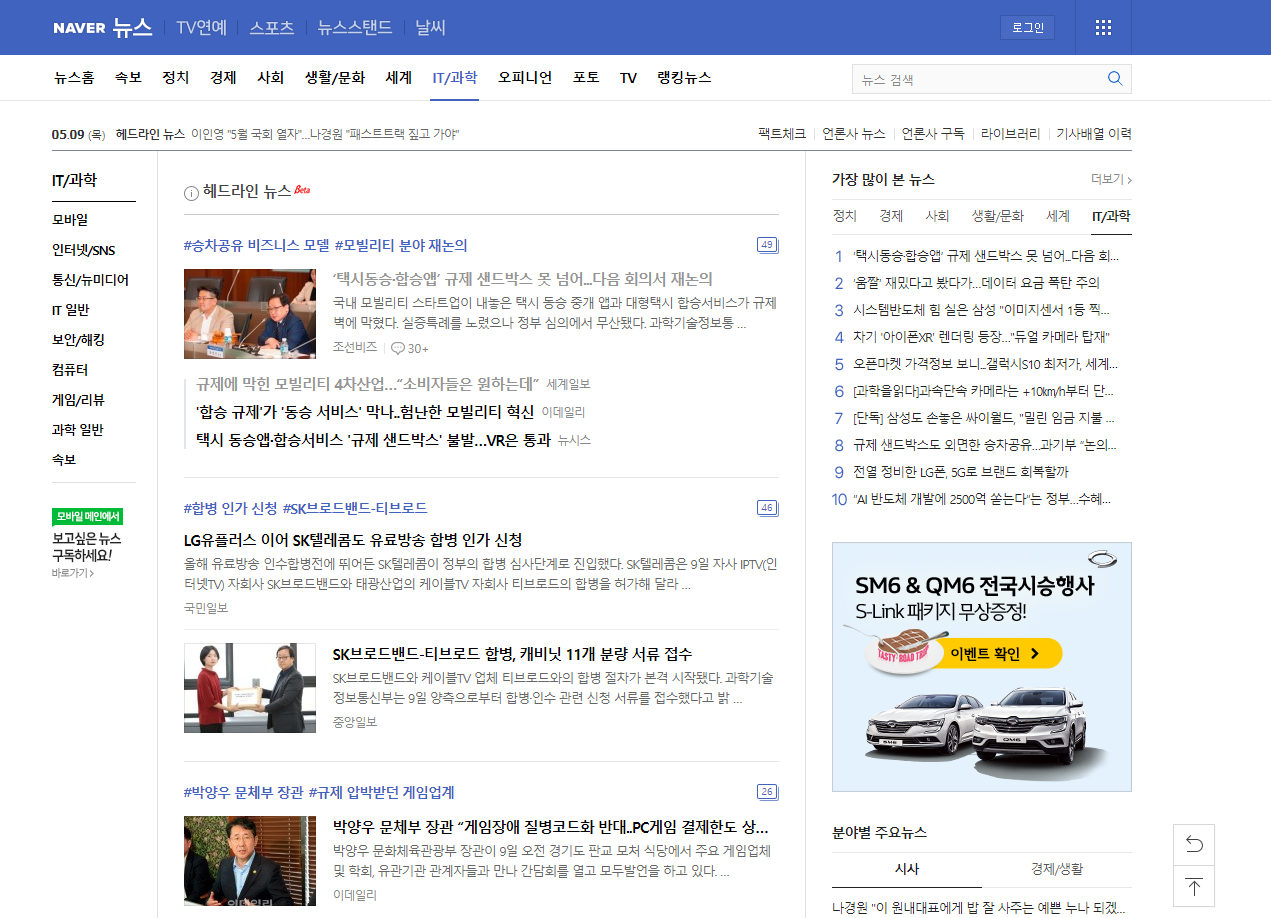Select 게임/리뷰 in left sidebar
The width and height of the screenshot is (1271, 918).
point(78,400)
